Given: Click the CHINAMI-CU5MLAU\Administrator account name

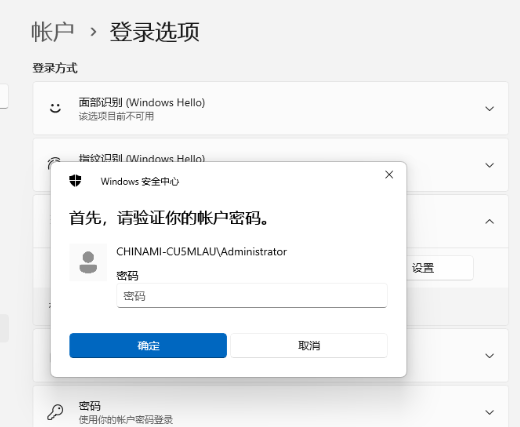Looking at the screenshot, I should pos(201,251).
